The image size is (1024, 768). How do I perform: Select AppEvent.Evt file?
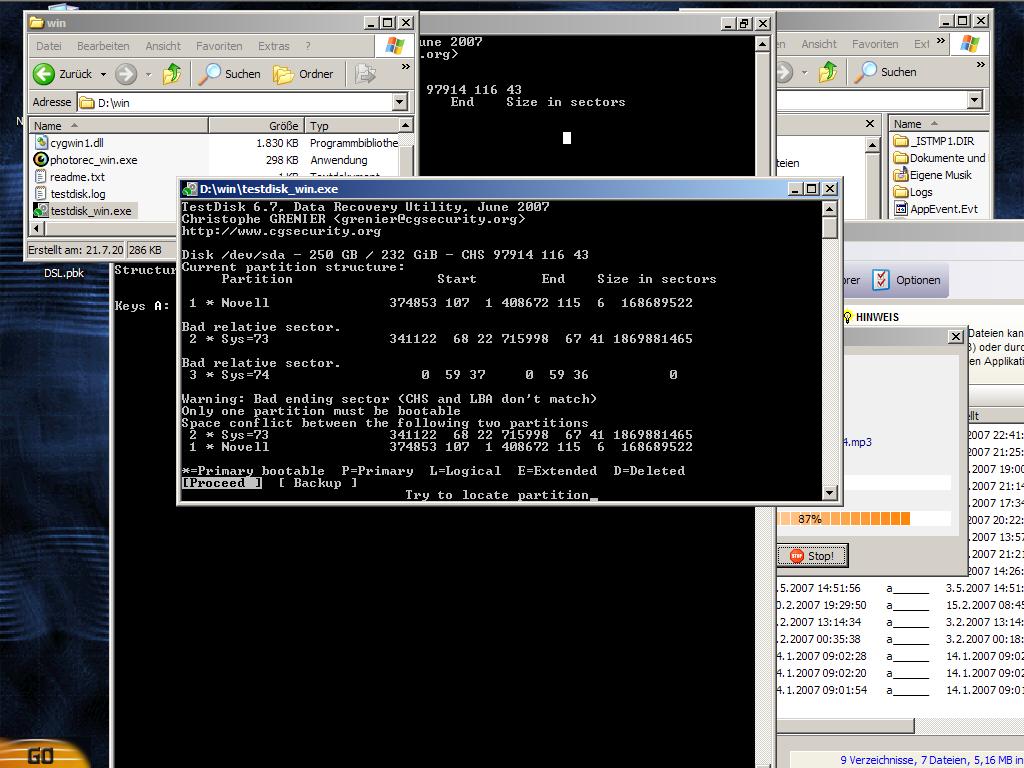(936, 209)
